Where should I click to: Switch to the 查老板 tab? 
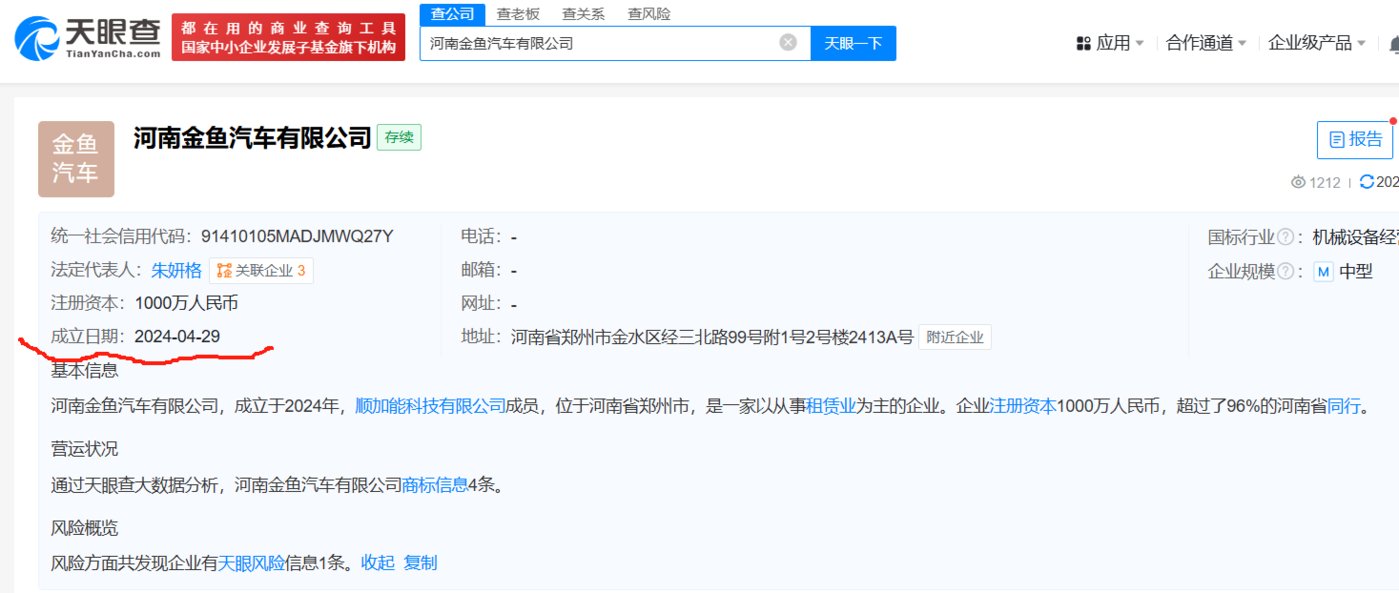coord(517,14)
